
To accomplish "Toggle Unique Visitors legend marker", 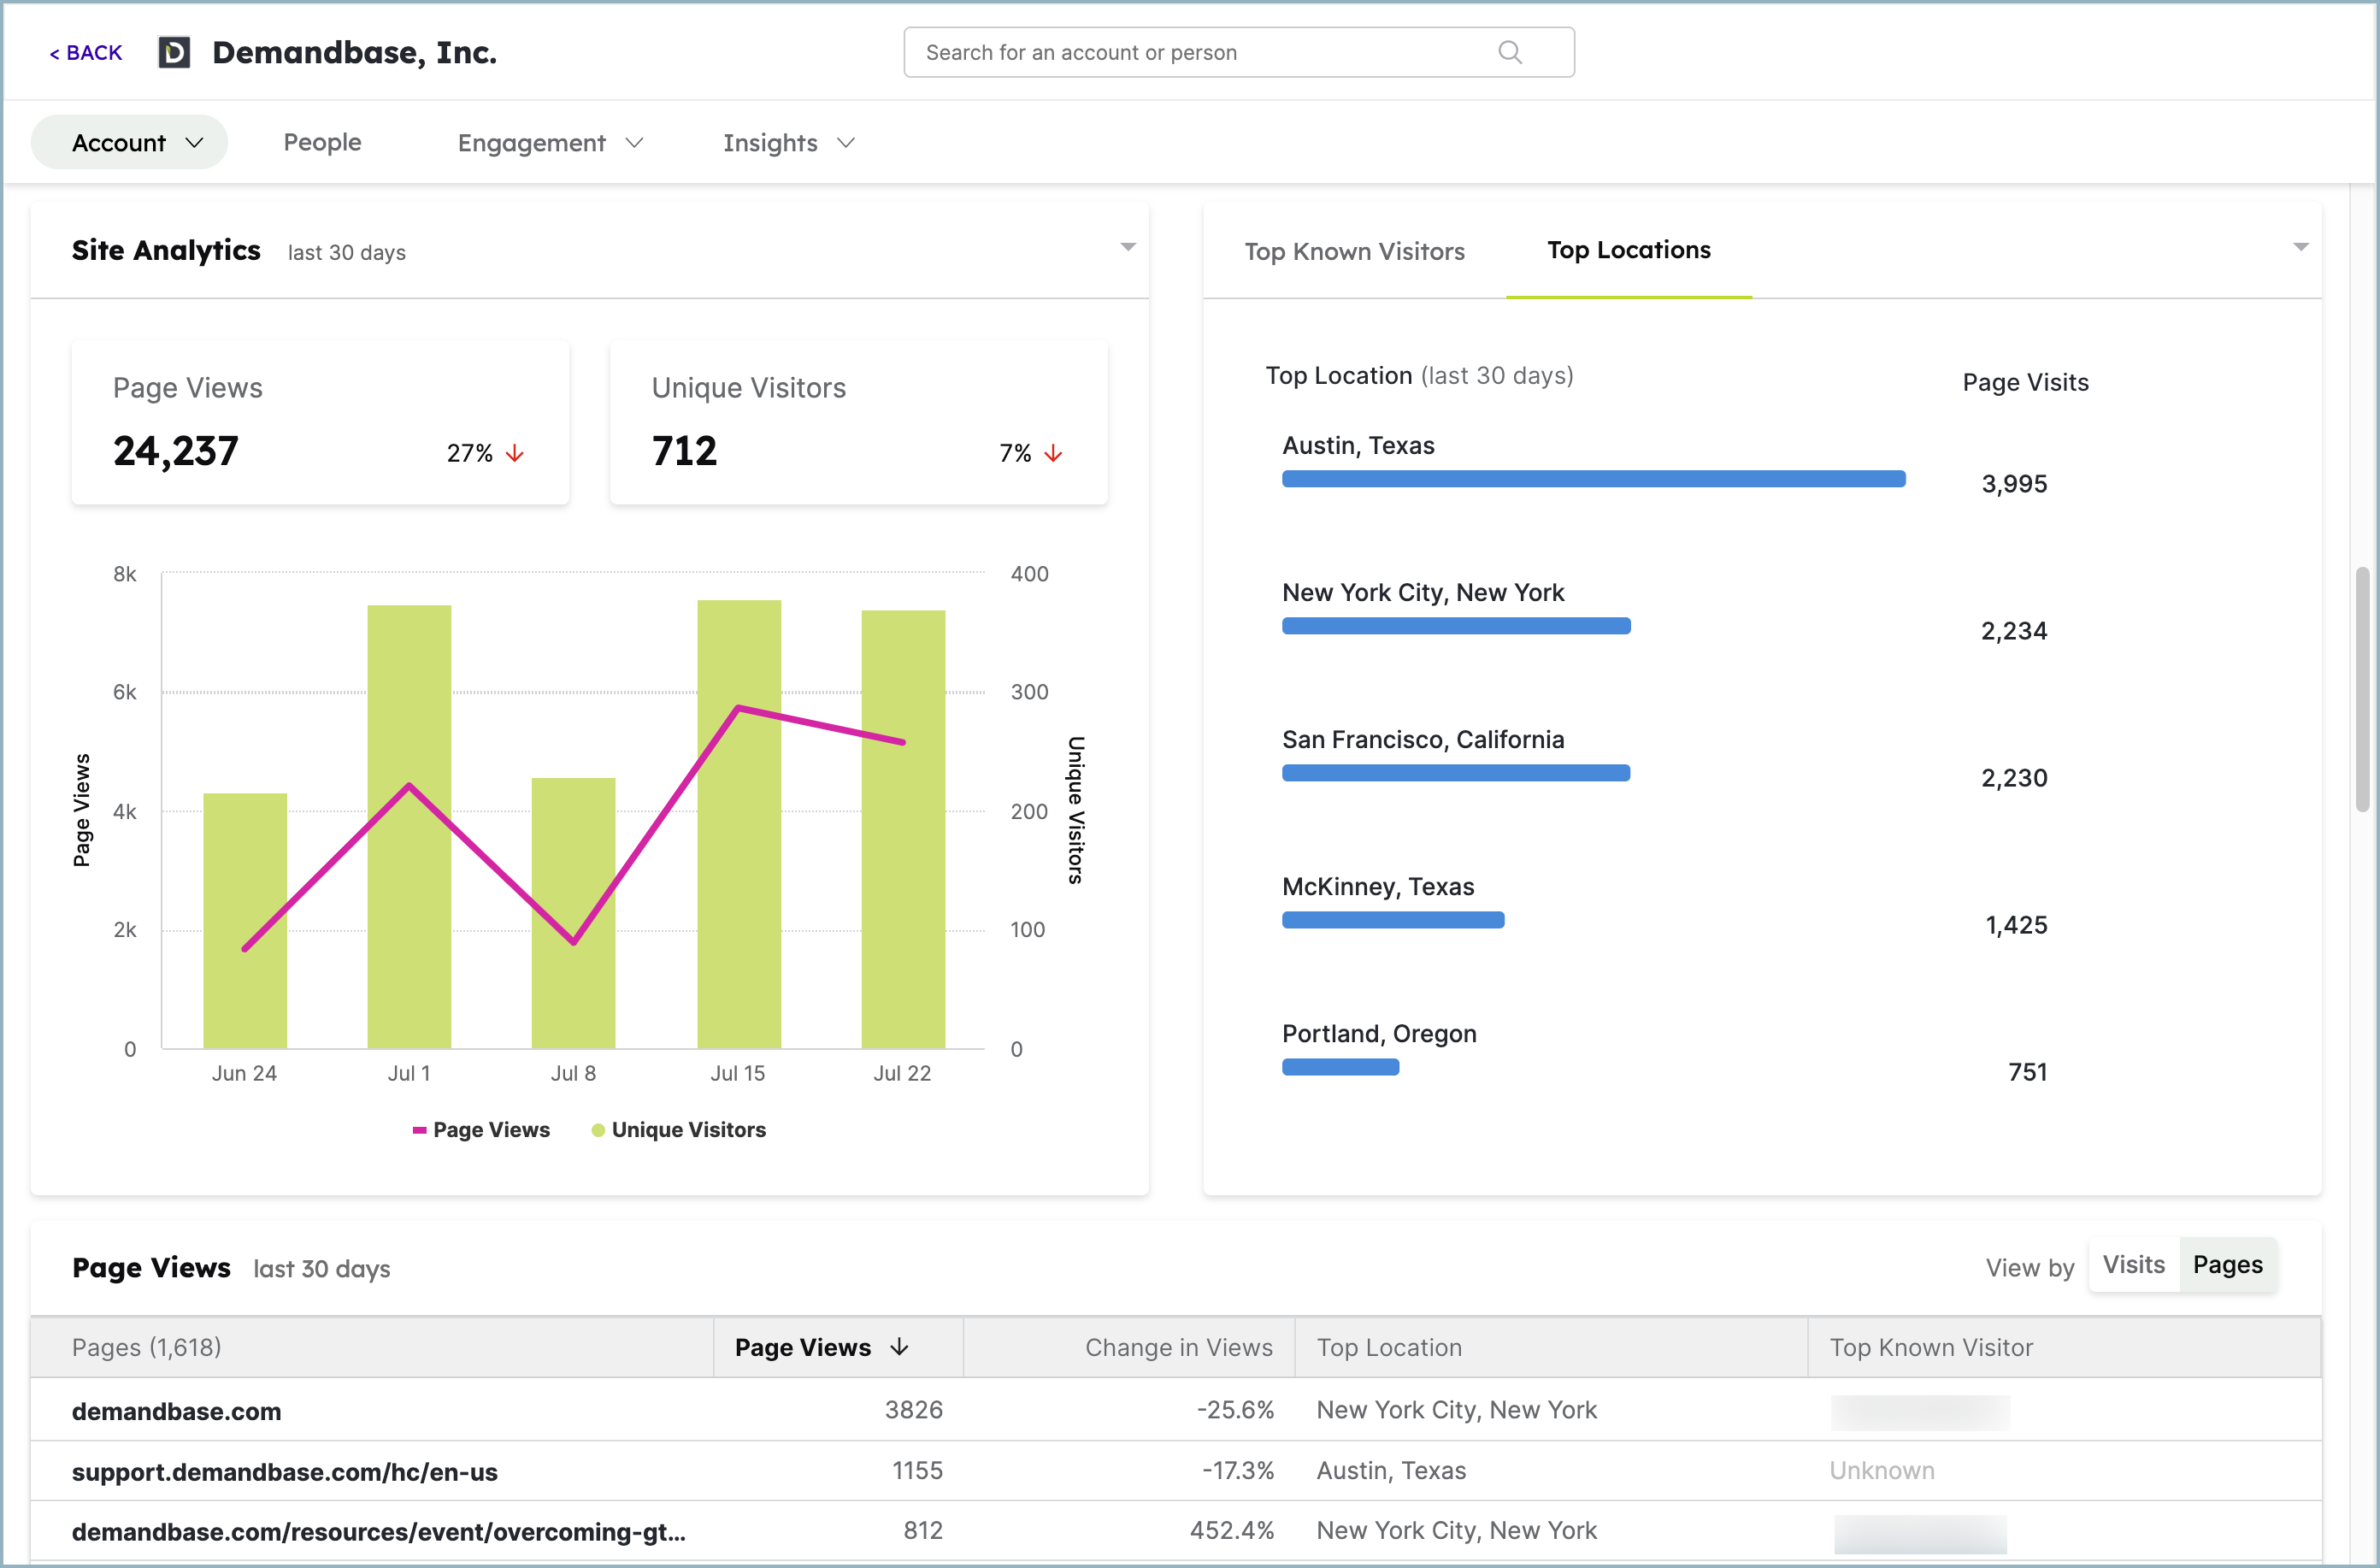I will 598,1130.
